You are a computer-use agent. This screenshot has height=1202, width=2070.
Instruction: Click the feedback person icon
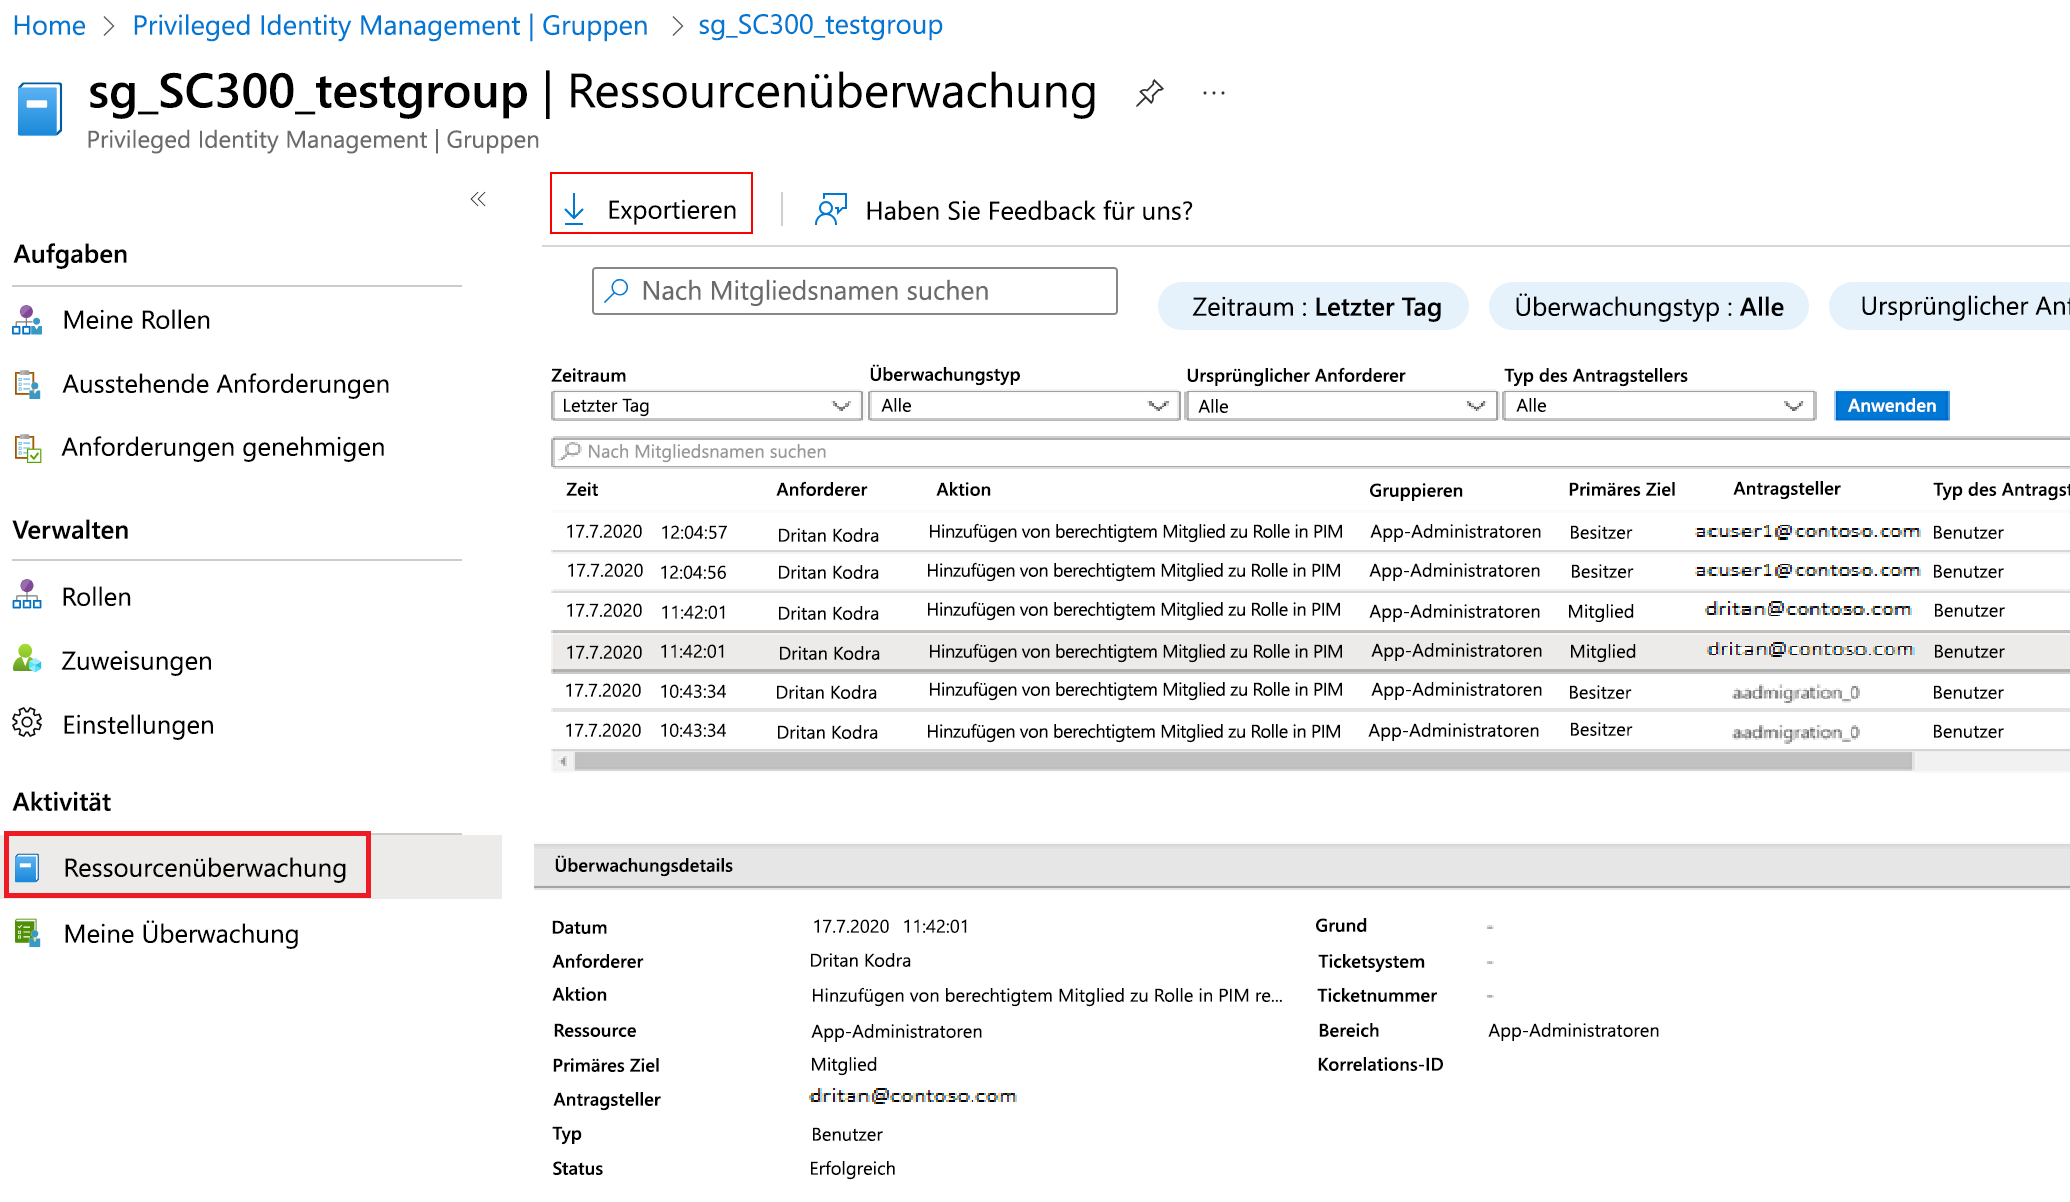[831, 210]
